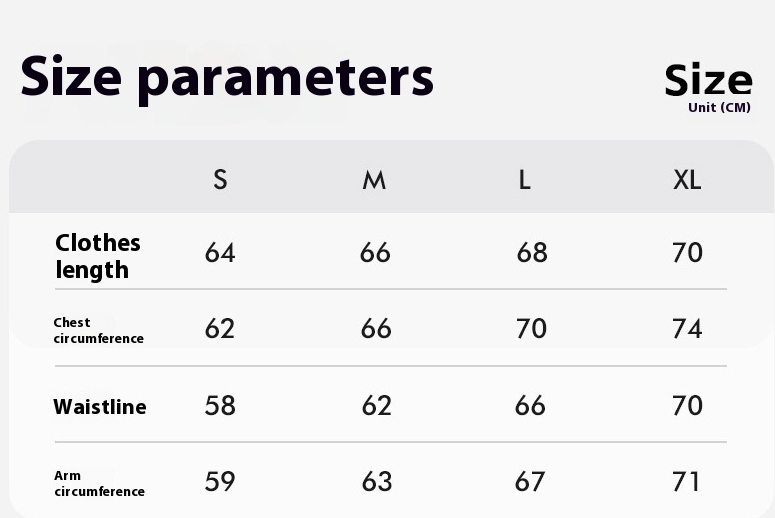
Task: Select the L size column header
Action: [x=524, y=180]
